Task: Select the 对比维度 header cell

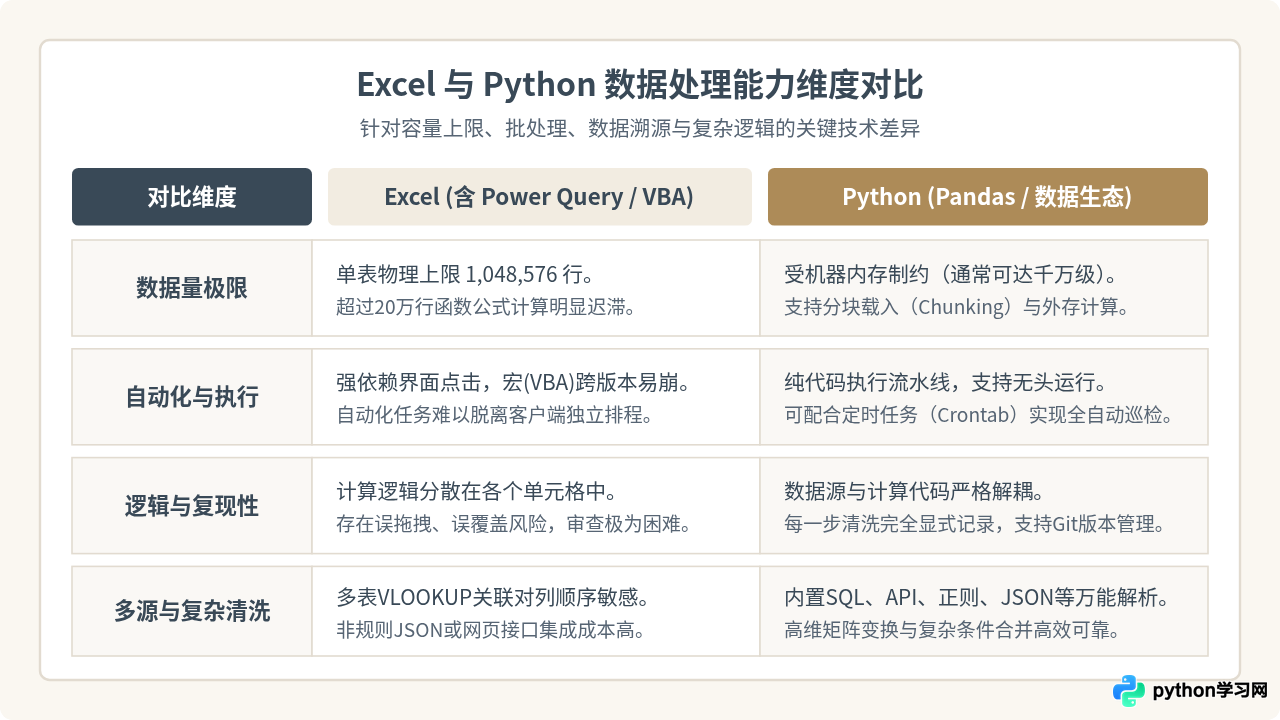Action: point(192,197)
